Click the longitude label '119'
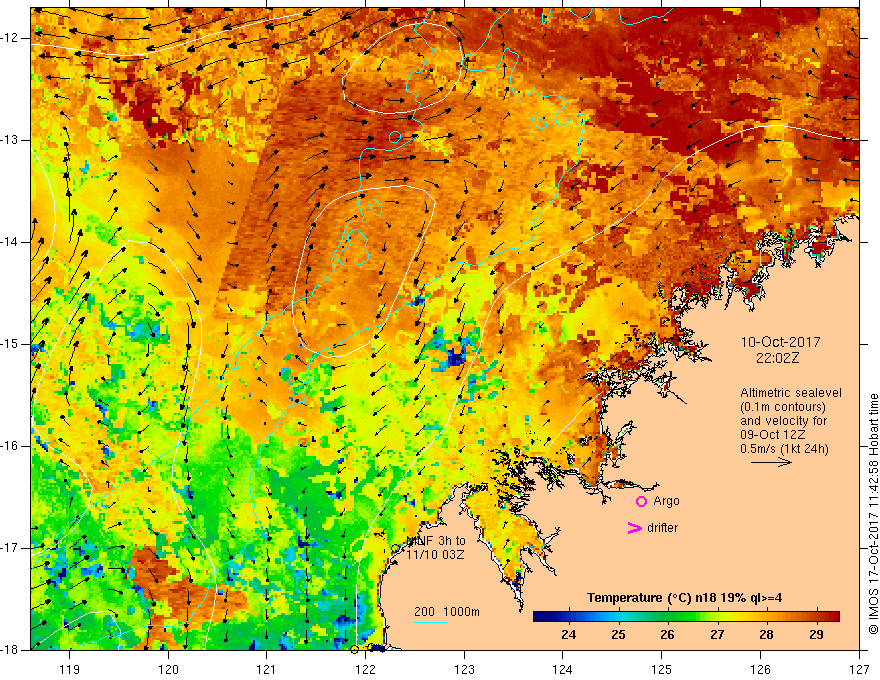Image resolution: width=880 pixels, height=680 pixels. click(x=70, y=669)
